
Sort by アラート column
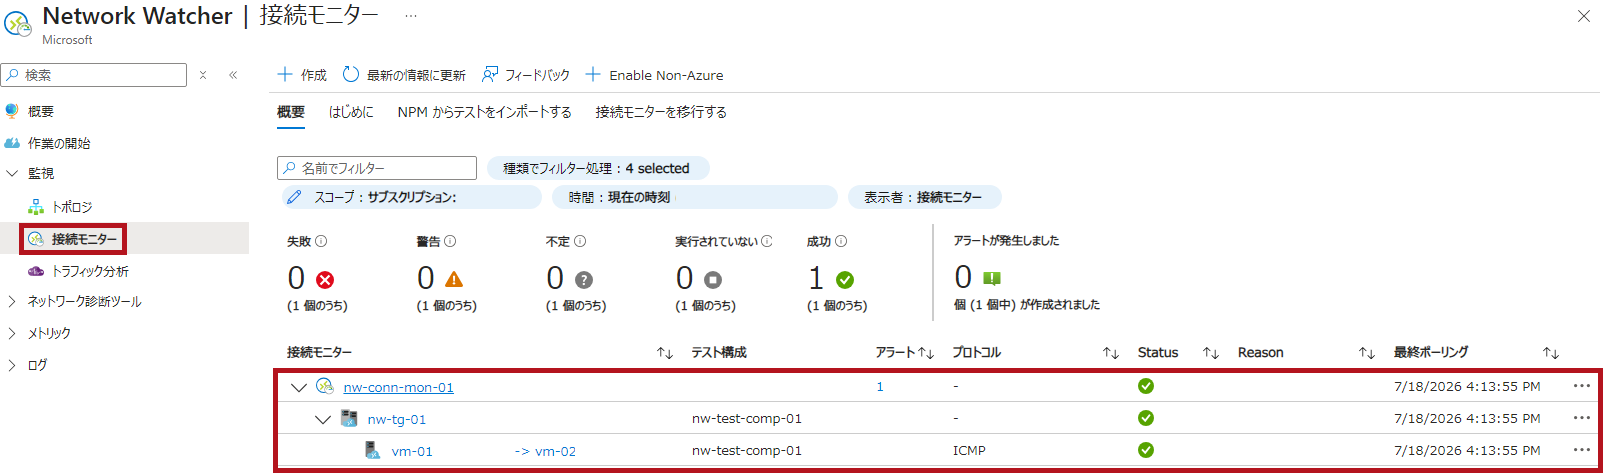tap(926, 353)
